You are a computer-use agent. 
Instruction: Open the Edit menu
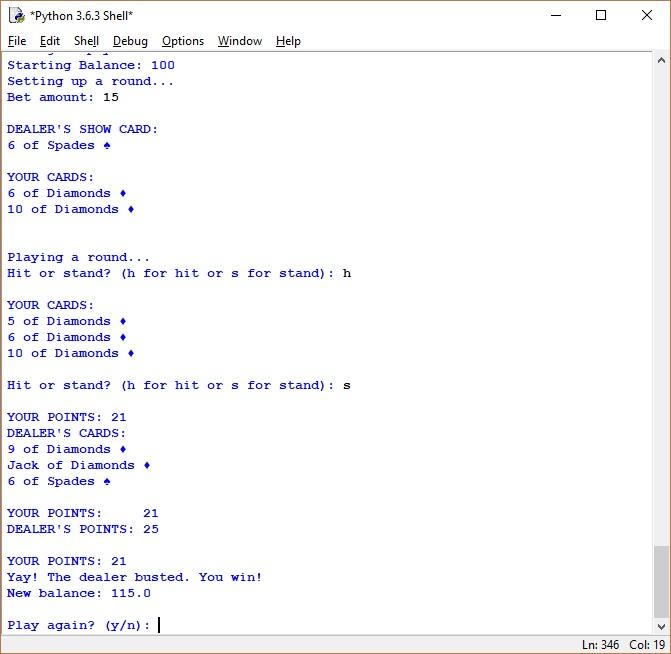[50, 41]
